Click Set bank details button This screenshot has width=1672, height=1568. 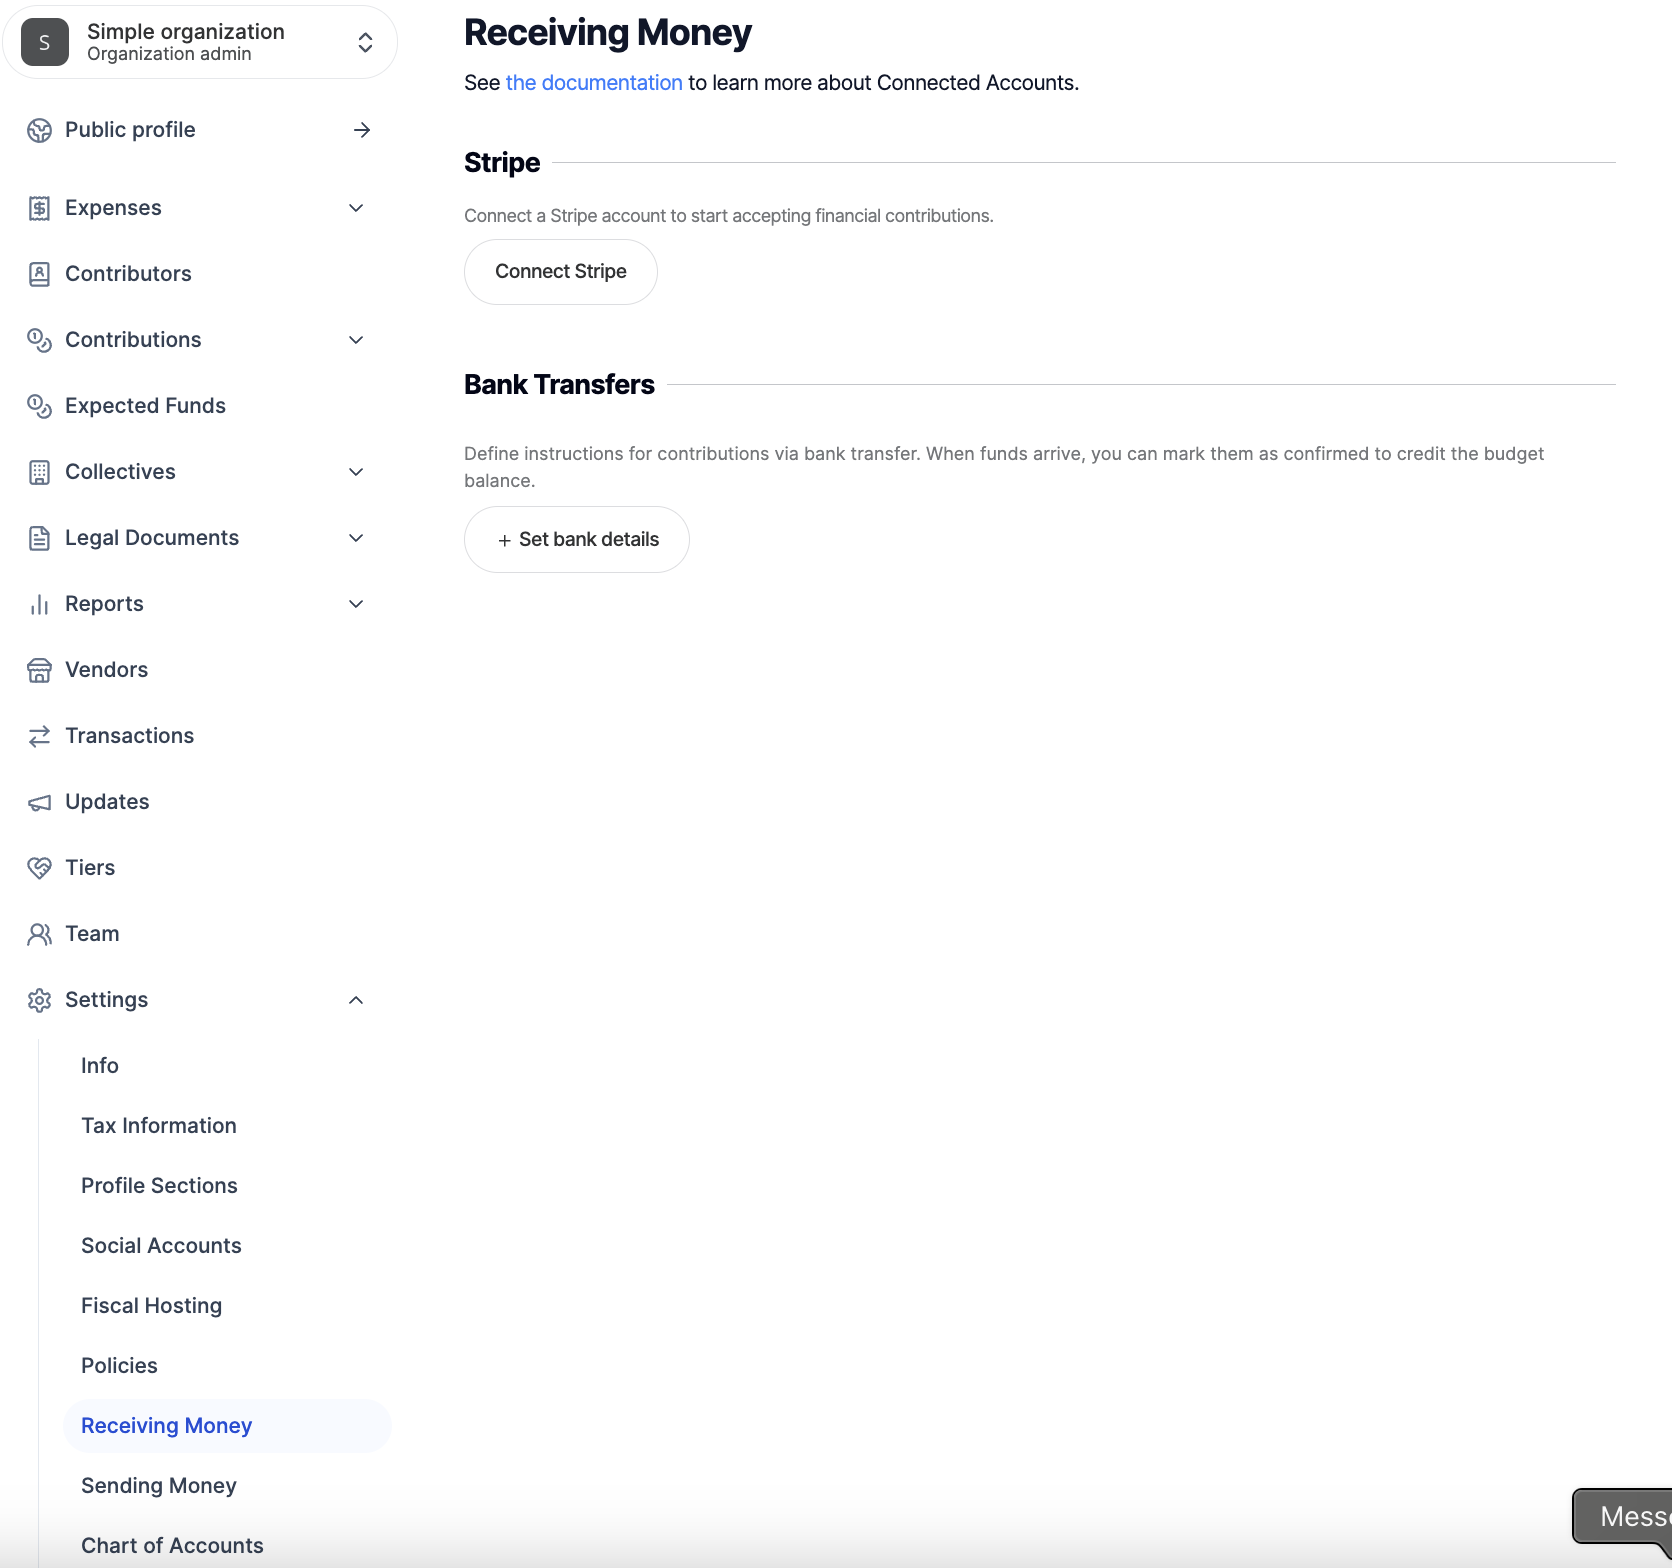577,540
